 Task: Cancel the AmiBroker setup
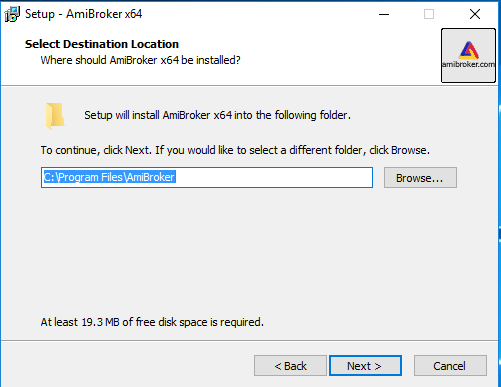pyautogui.click(x=450, y=366)
